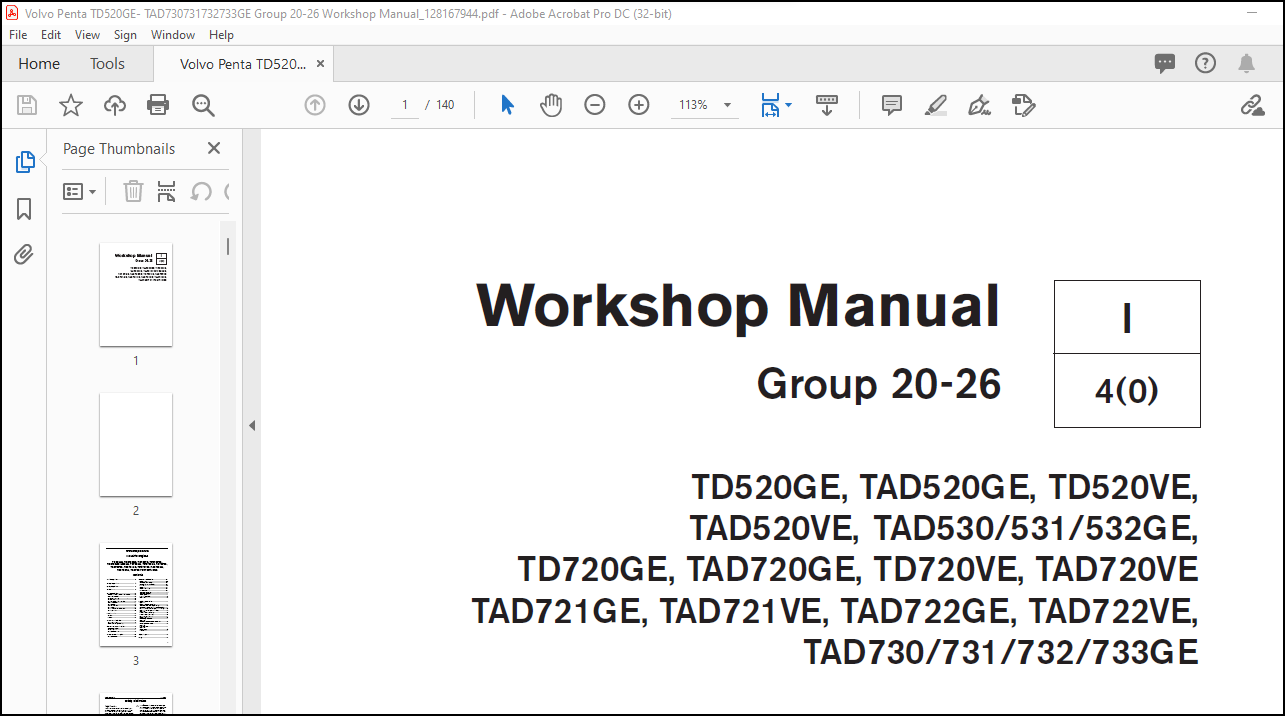Bookmark this file with the star icon
The width and height of the screenshot is (1285, 716).
pos(71,105)
